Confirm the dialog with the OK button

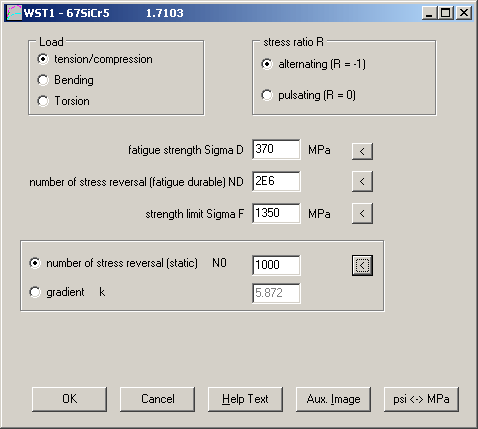[69, 399]
